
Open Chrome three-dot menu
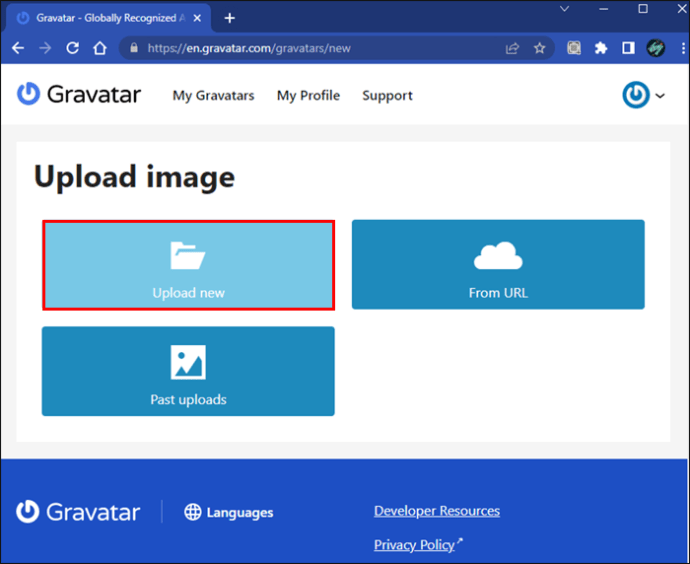tap(683, 48)
